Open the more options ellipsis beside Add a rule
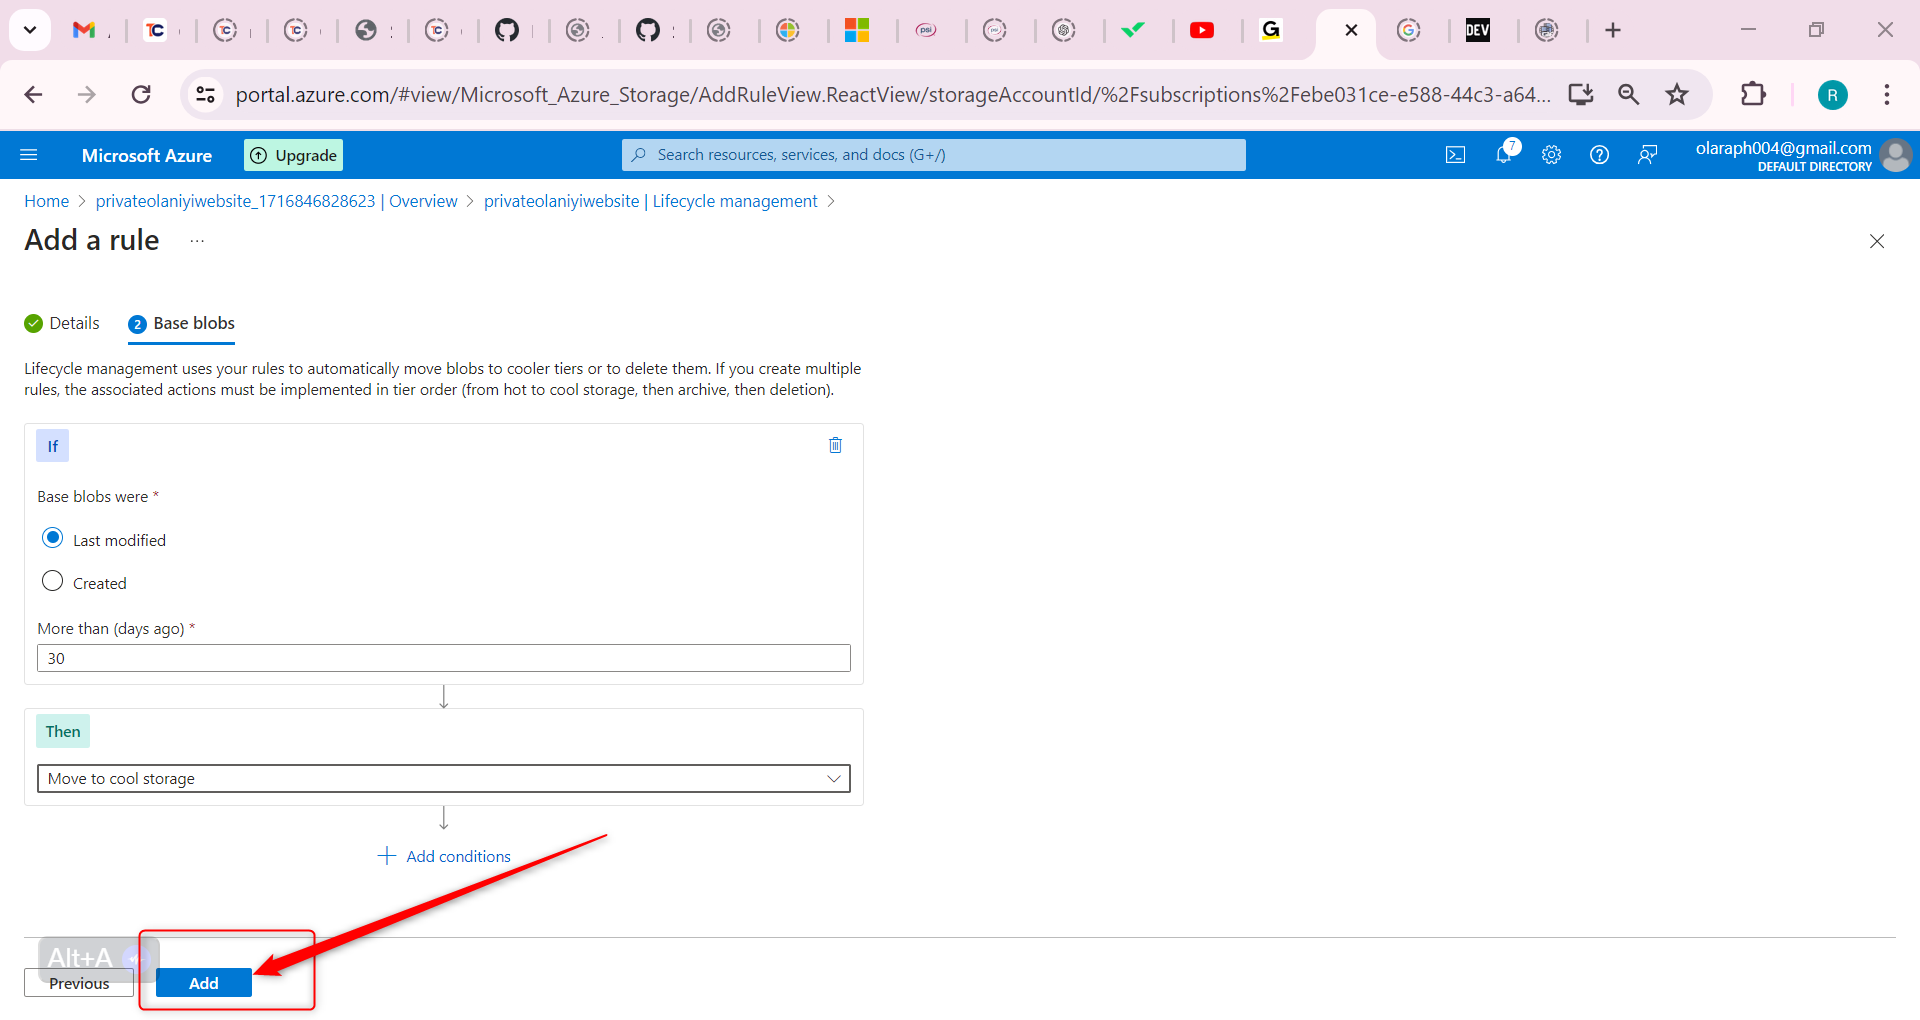The width and height of the screenshot is (1920, 1020). 197,241
